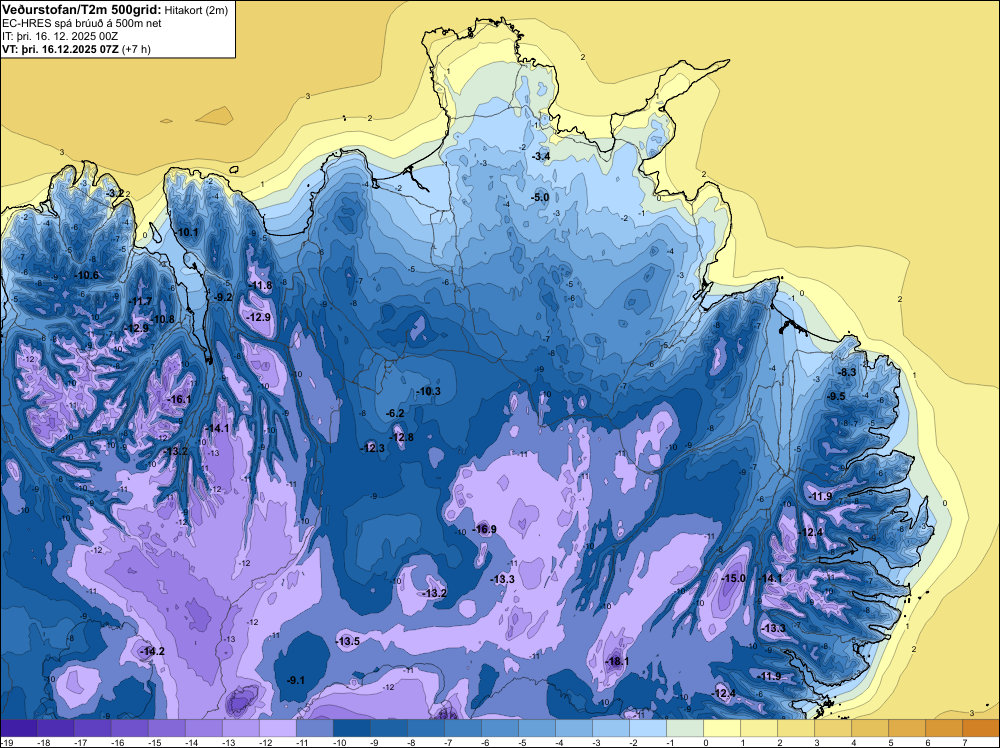Click the -3.2 station temperature label
Screen dimensions: 1000x748
click(115, 193)
